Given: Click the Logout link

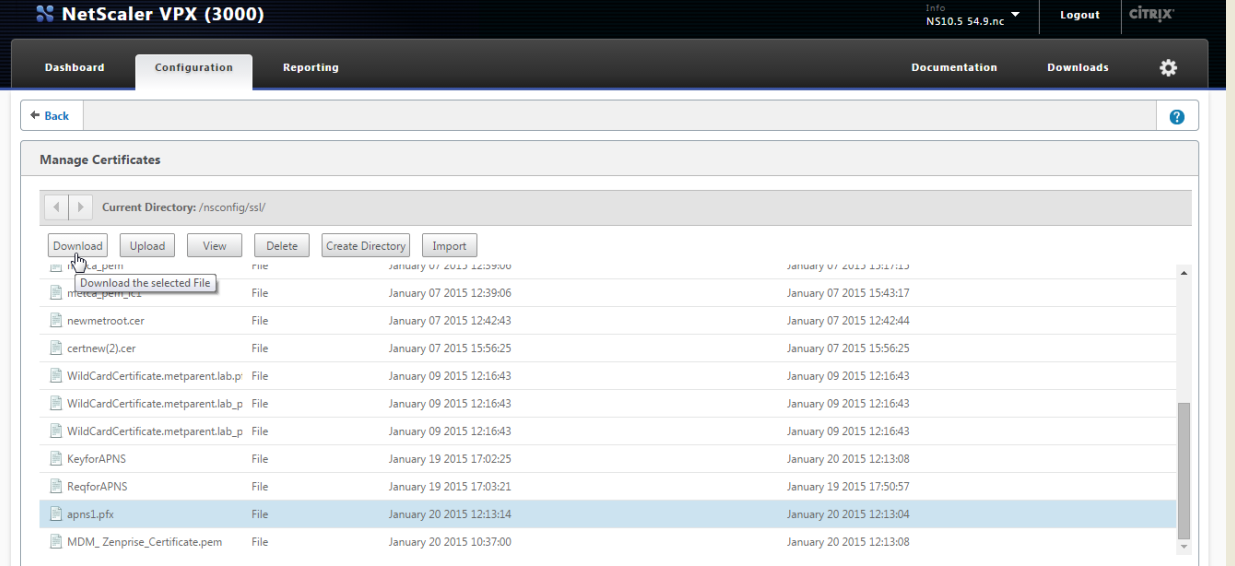Looking at the screenshot, I should (x=1079, y=15).
